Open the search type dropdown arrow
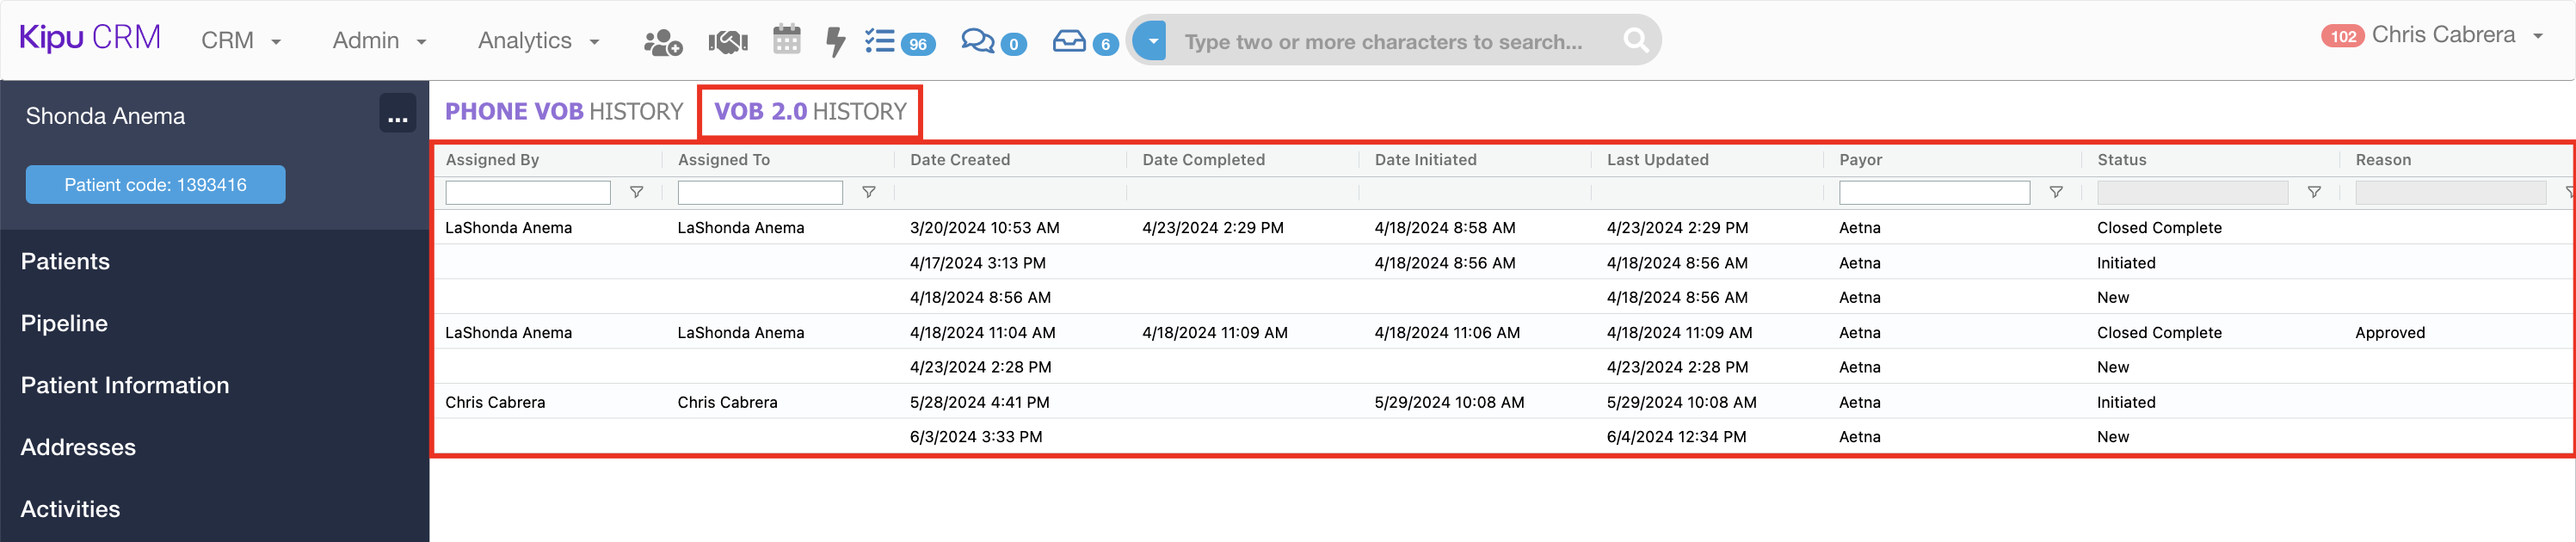The height and width of the screenshot is (542, 2576). (1152, 41)
